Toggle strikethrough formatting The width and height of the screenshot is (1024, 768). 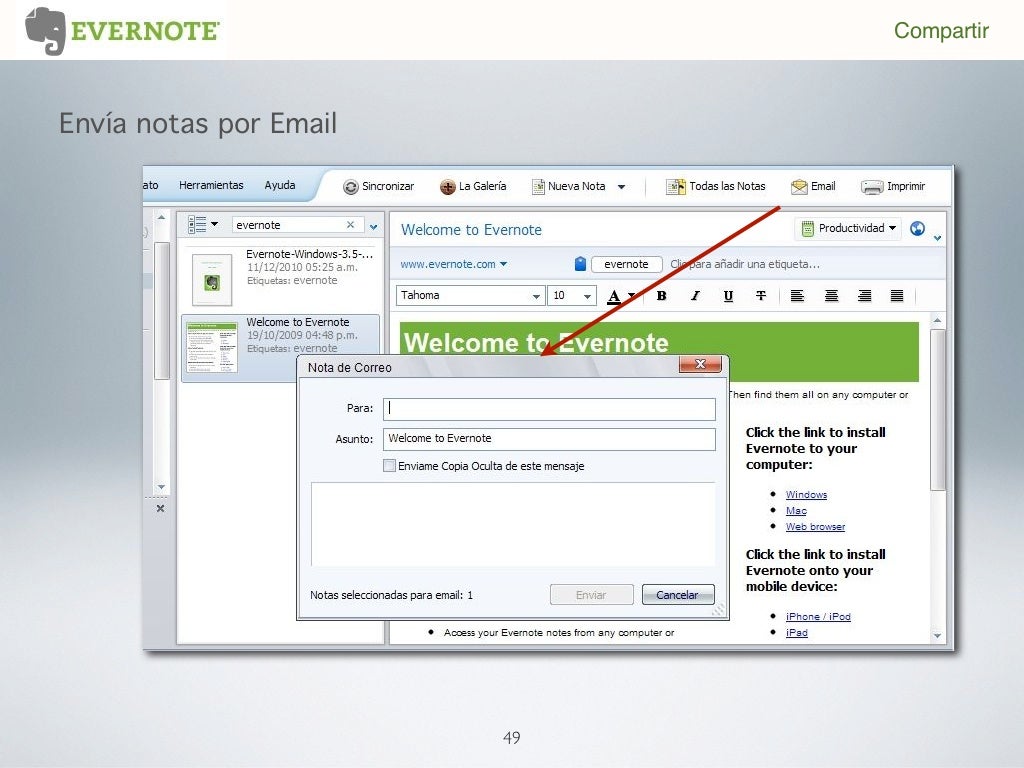(x=761, y=296)
